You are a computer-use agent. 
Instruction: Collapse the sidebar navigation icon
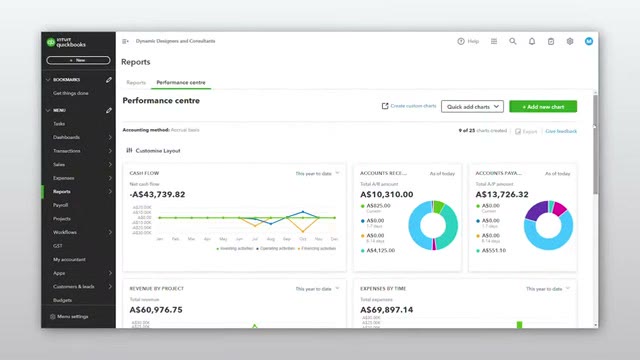click(x=125, y=41)
